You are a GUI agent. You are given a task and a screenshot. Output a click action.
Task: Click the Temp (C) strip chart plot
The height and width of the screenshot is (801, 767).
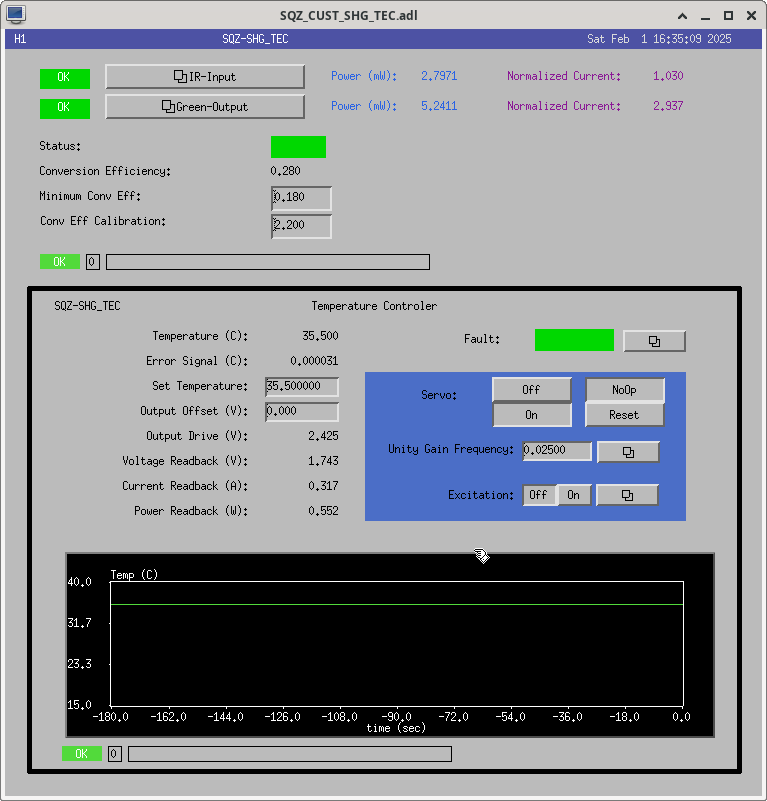[x=390, y=645]
